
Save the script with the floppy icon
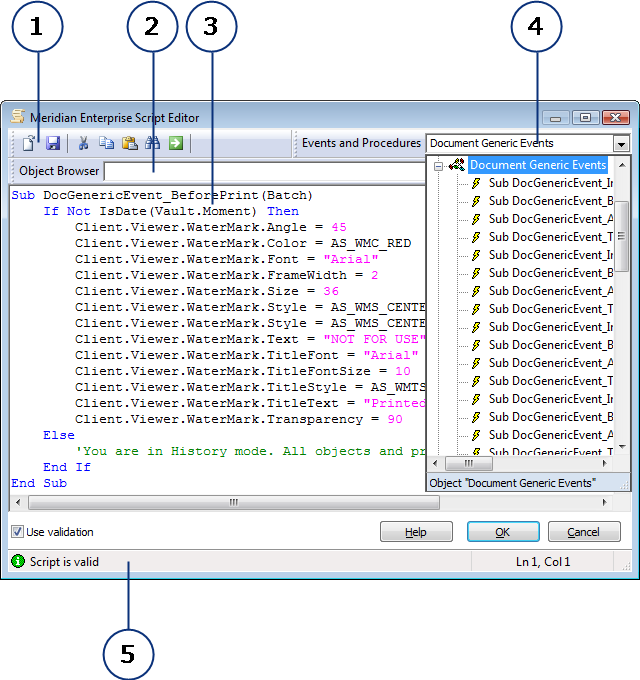coord(53,143)
